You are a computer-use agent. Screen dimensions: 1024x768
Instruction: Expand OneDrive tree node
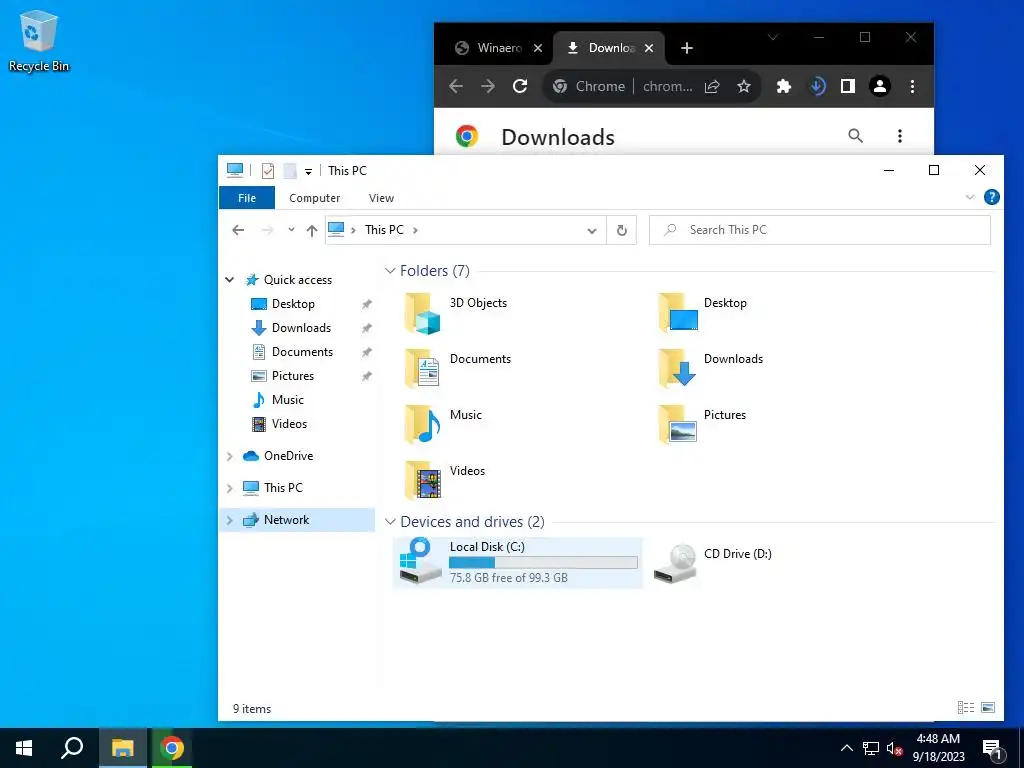tap(230, 456)
